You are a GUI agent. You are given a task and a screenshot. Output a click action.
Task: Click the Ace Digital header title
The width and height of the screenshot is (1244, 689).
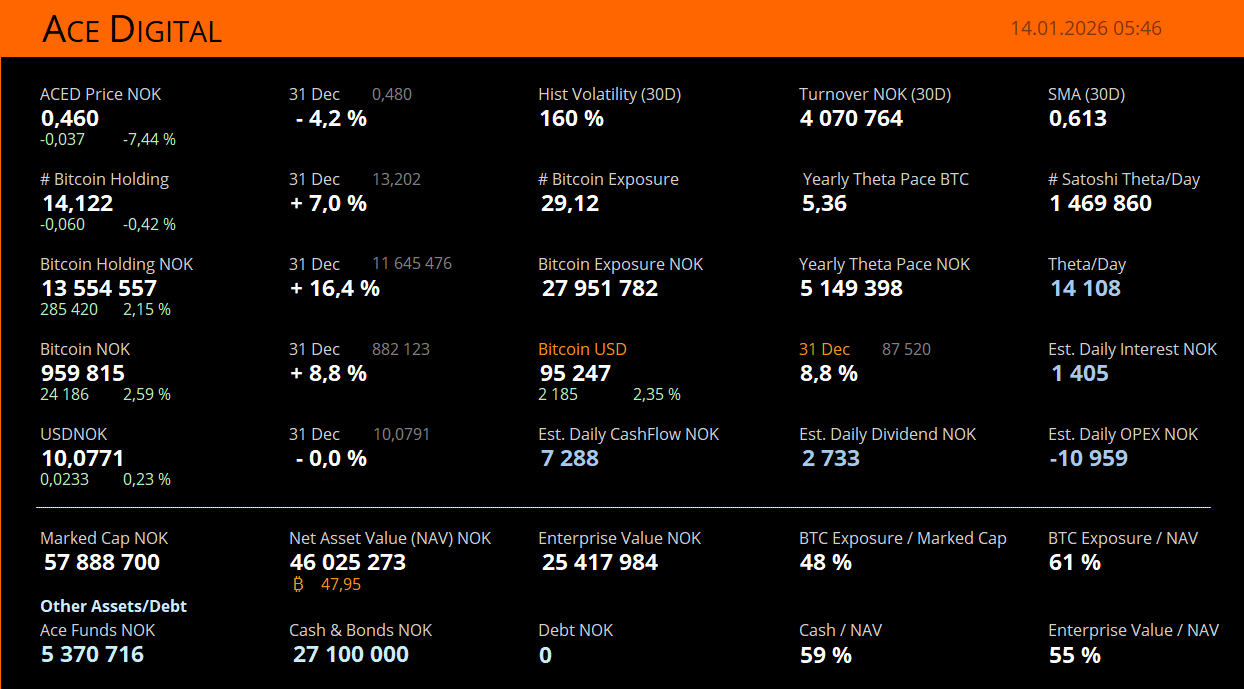point(131,30)
